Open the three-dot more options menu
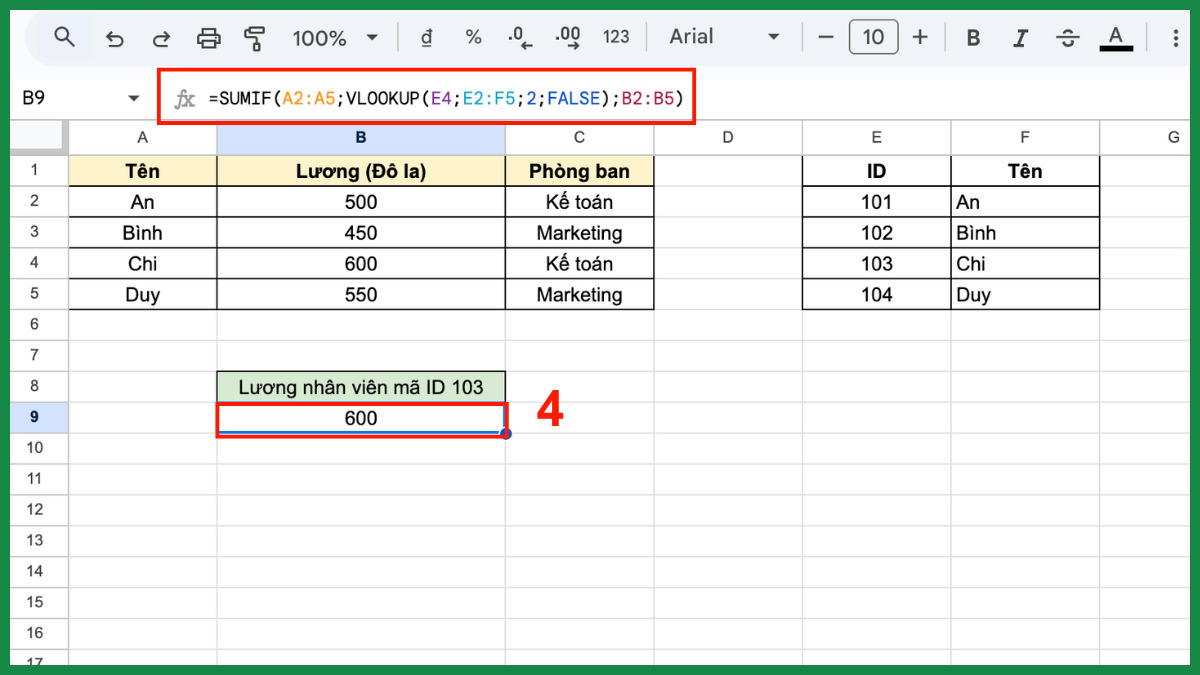Viewport: 1200px width, 675px height. (1176, 38)
